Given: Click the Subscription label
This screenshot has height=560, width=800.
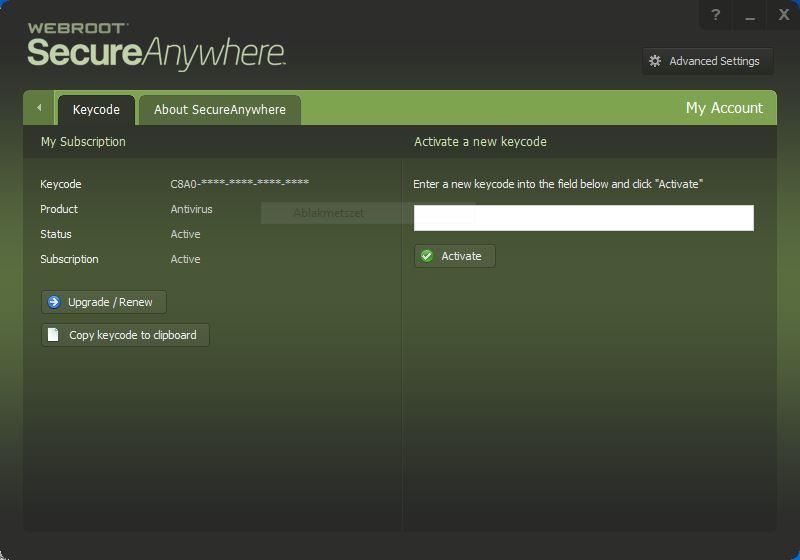Looking at the screenshot, I should [x=69, y=259].
